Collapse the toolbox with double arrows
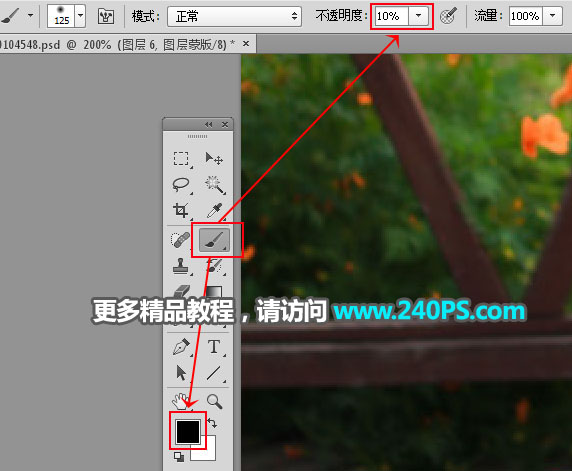The height and width of the screenshot is (471, 572). 208,124
